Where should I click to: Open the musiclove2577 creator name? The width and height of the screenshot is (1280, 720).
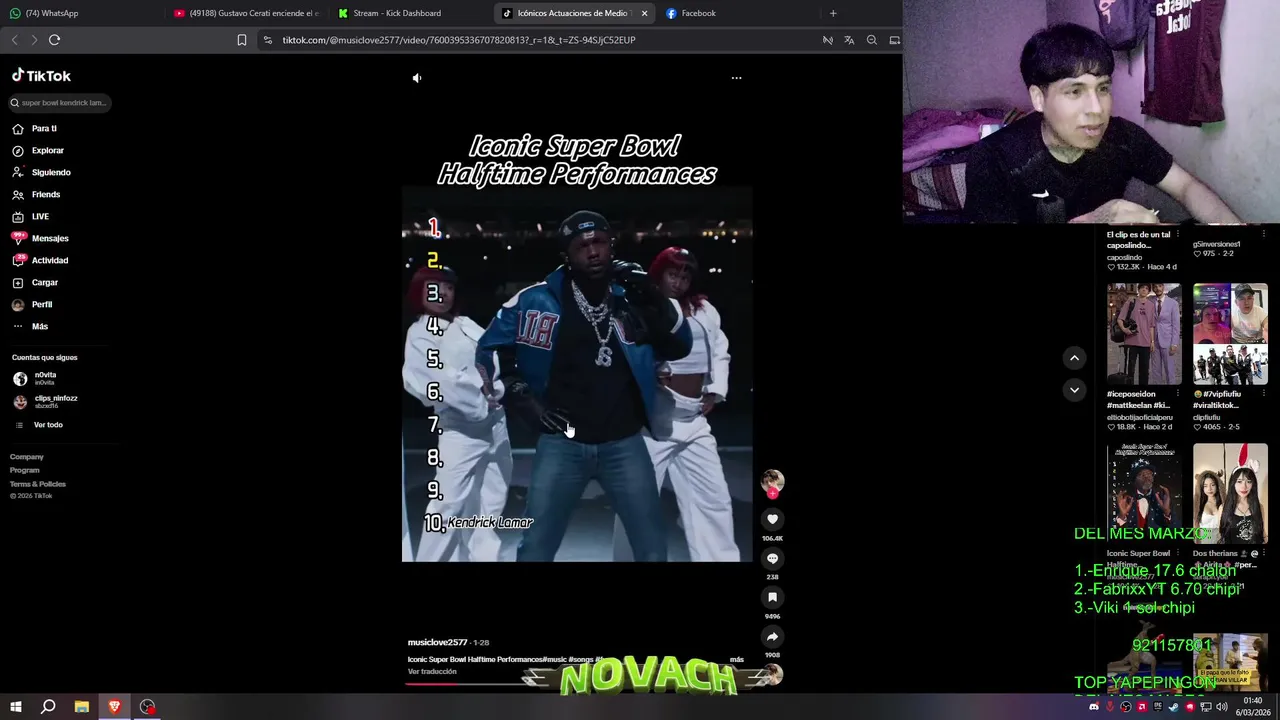coord(437,642)
